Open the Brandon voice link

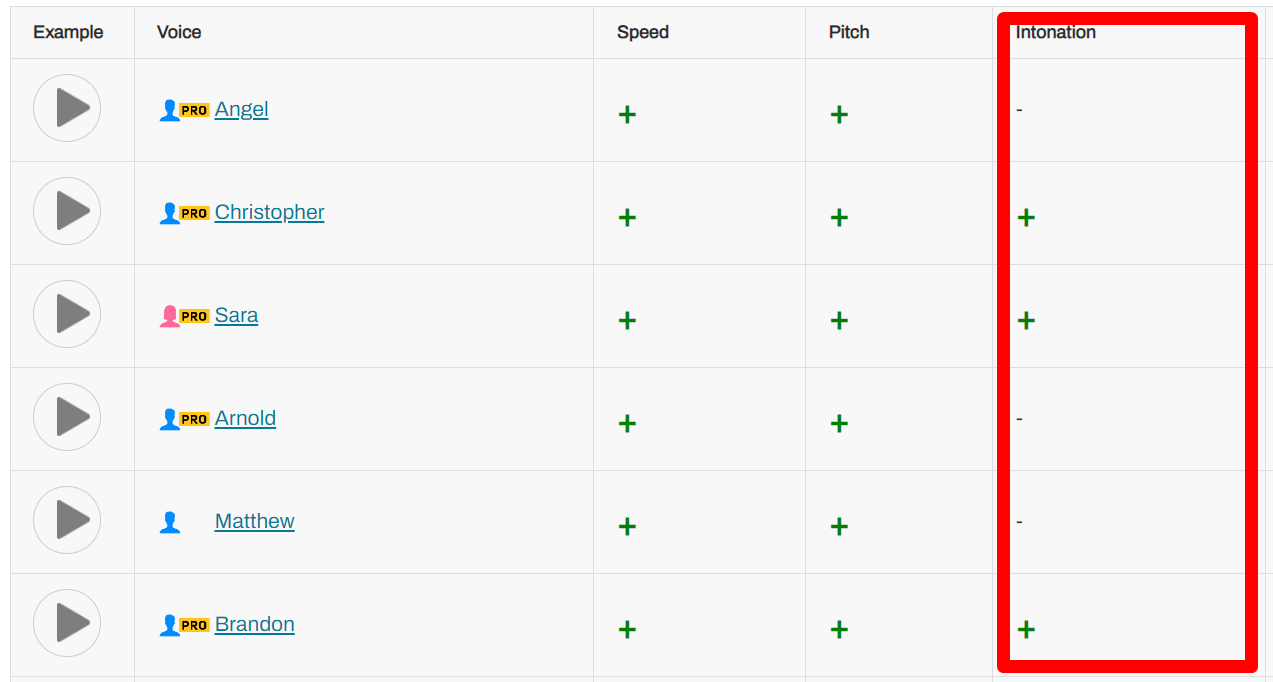[x=254, y=624]
